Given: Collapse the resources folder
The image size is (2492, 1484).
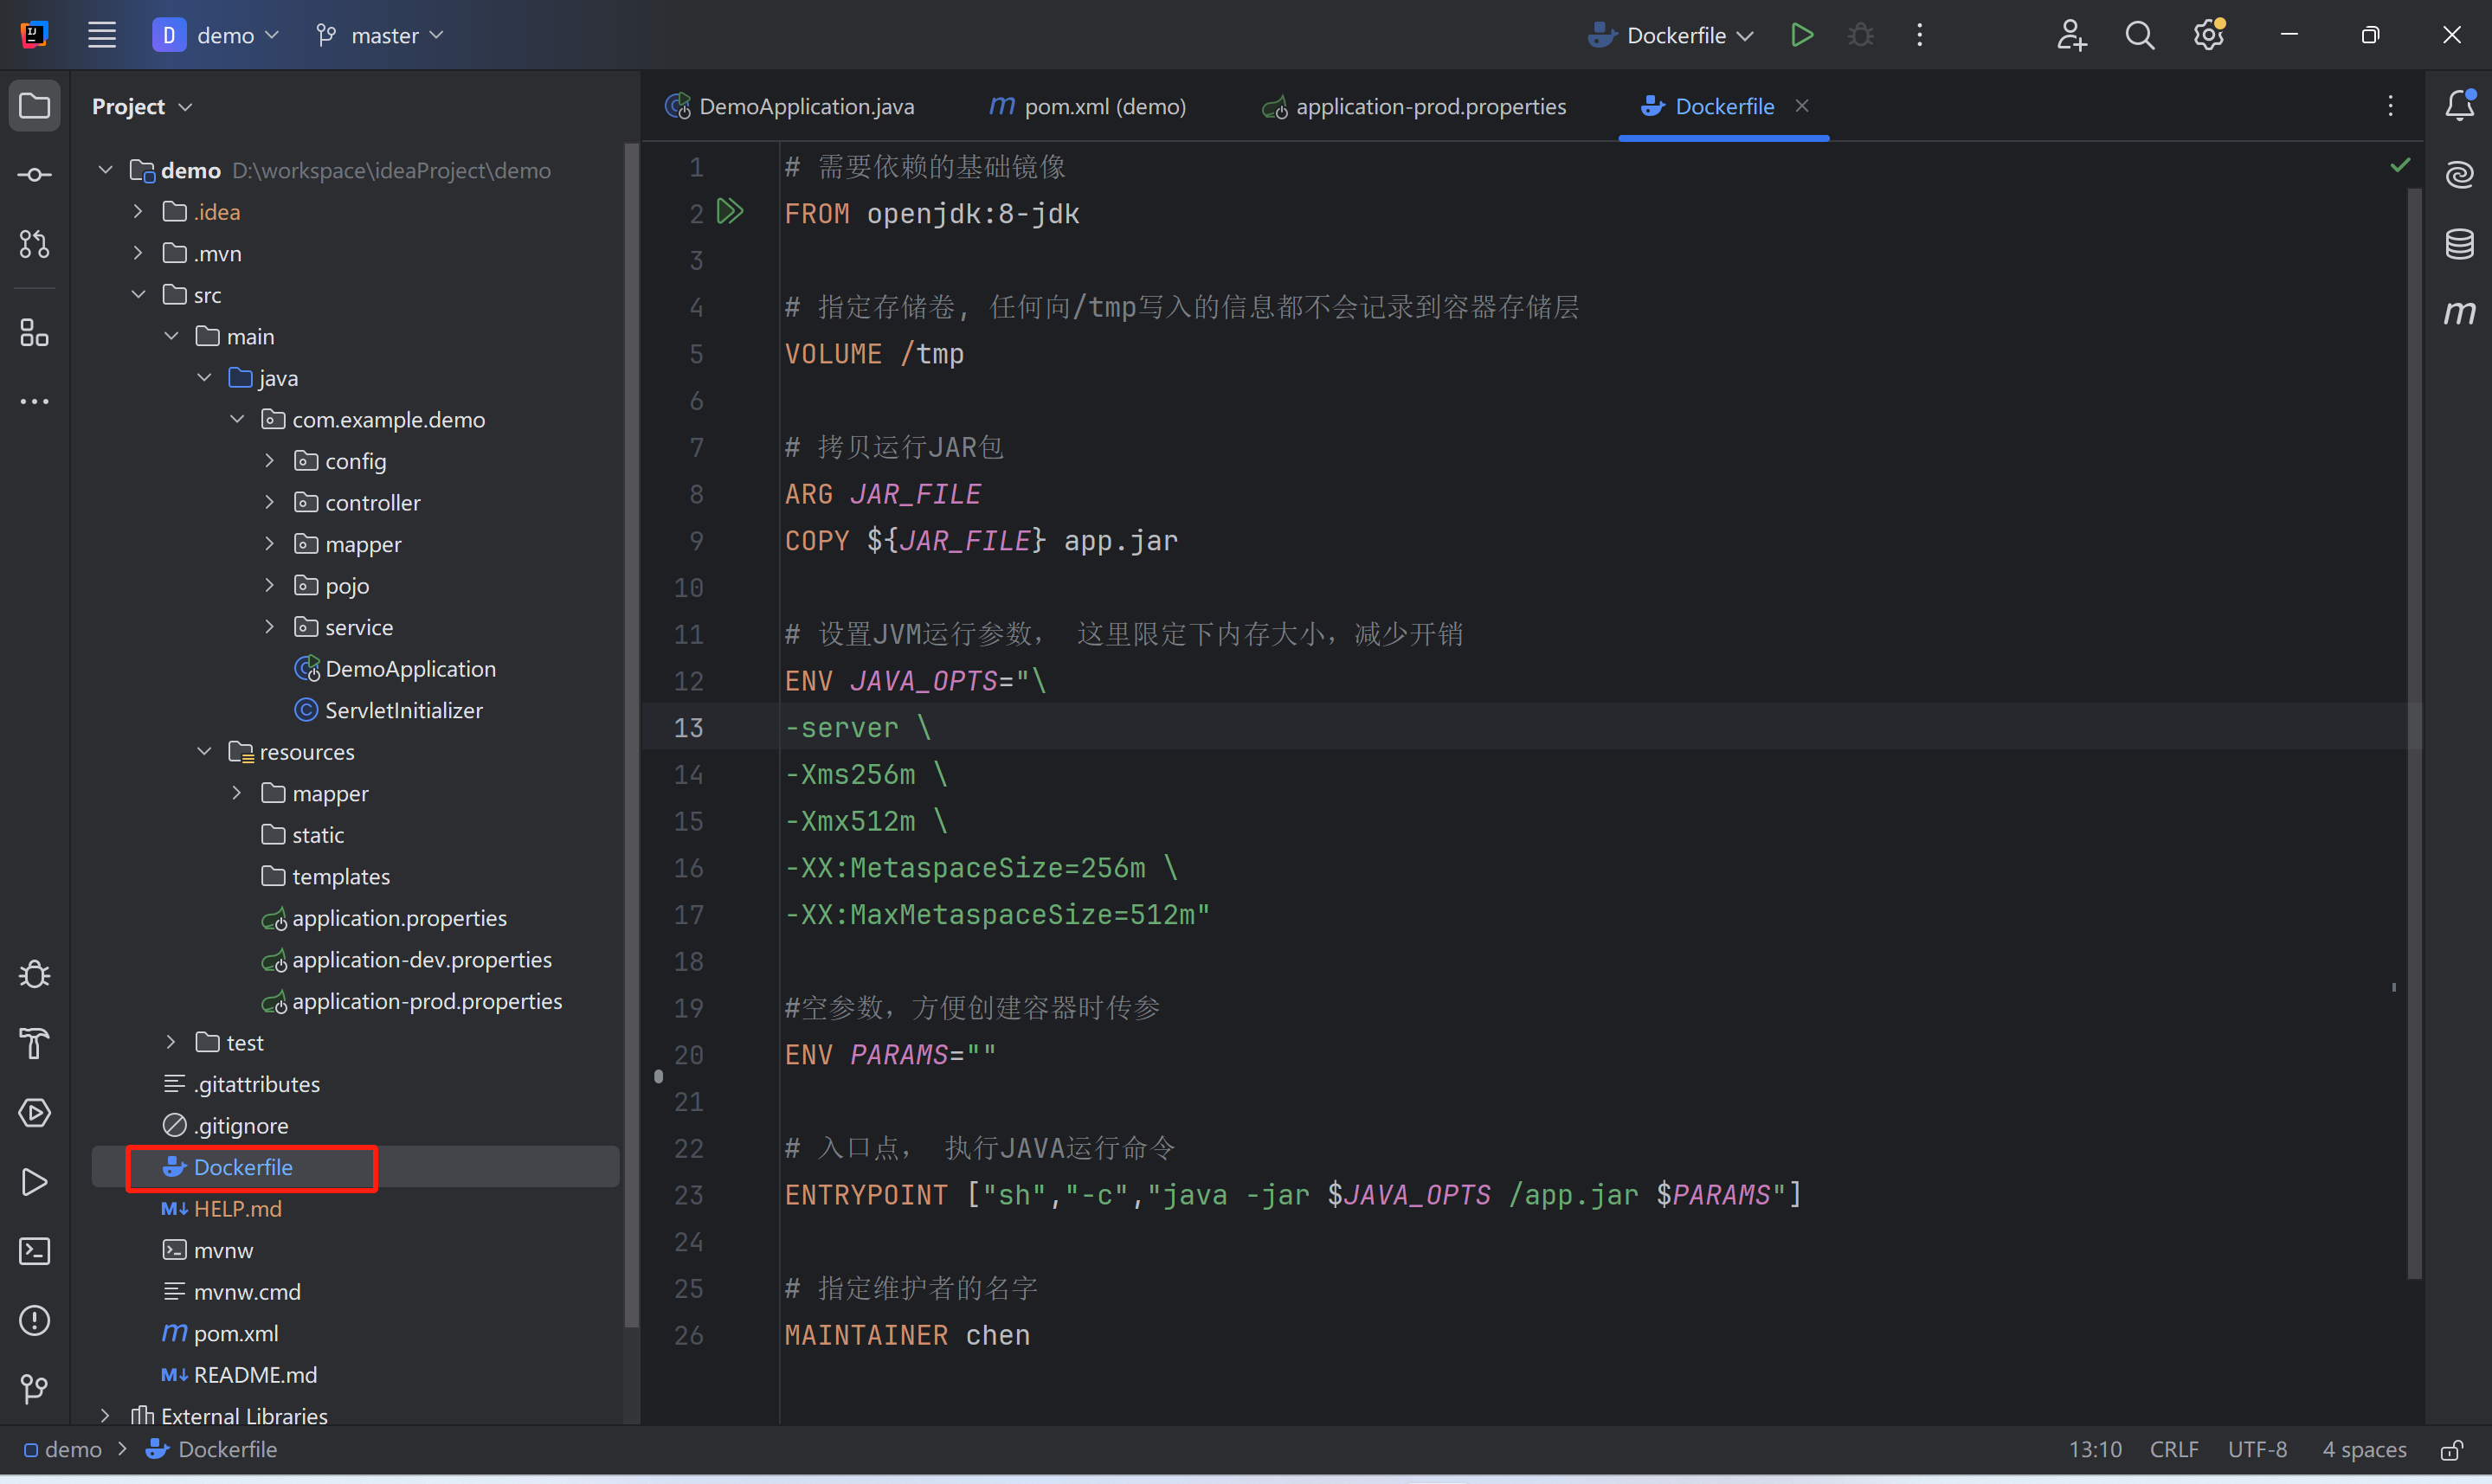Looking at the screenshot, I should coord(204,751).
